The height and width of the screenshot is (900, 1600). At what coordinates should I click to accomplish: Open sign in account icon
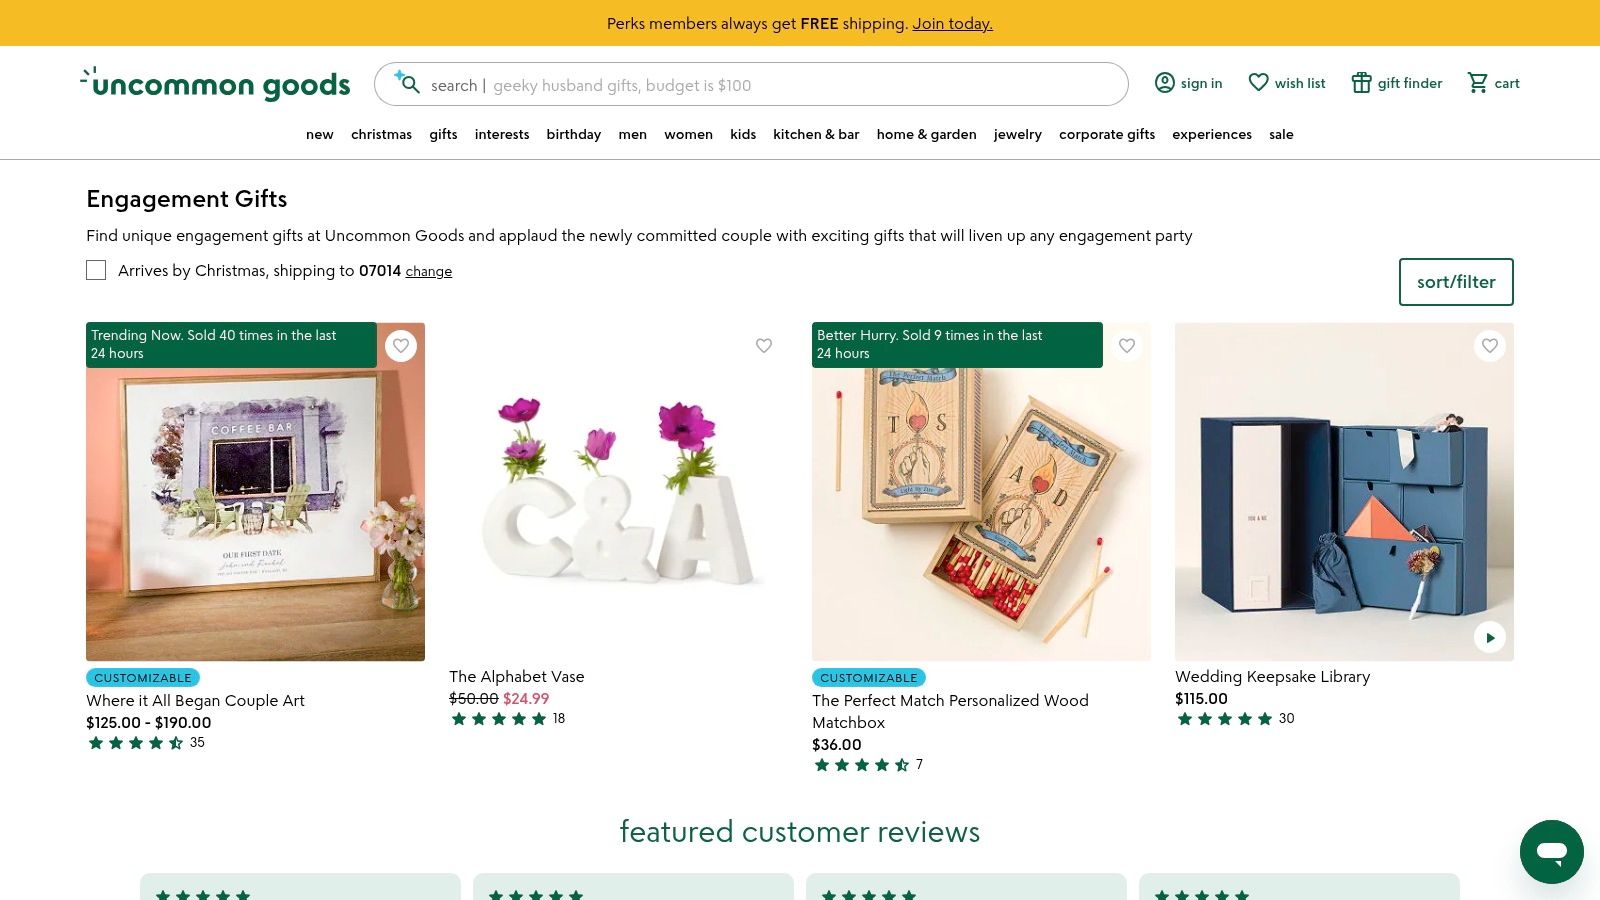1165,83
